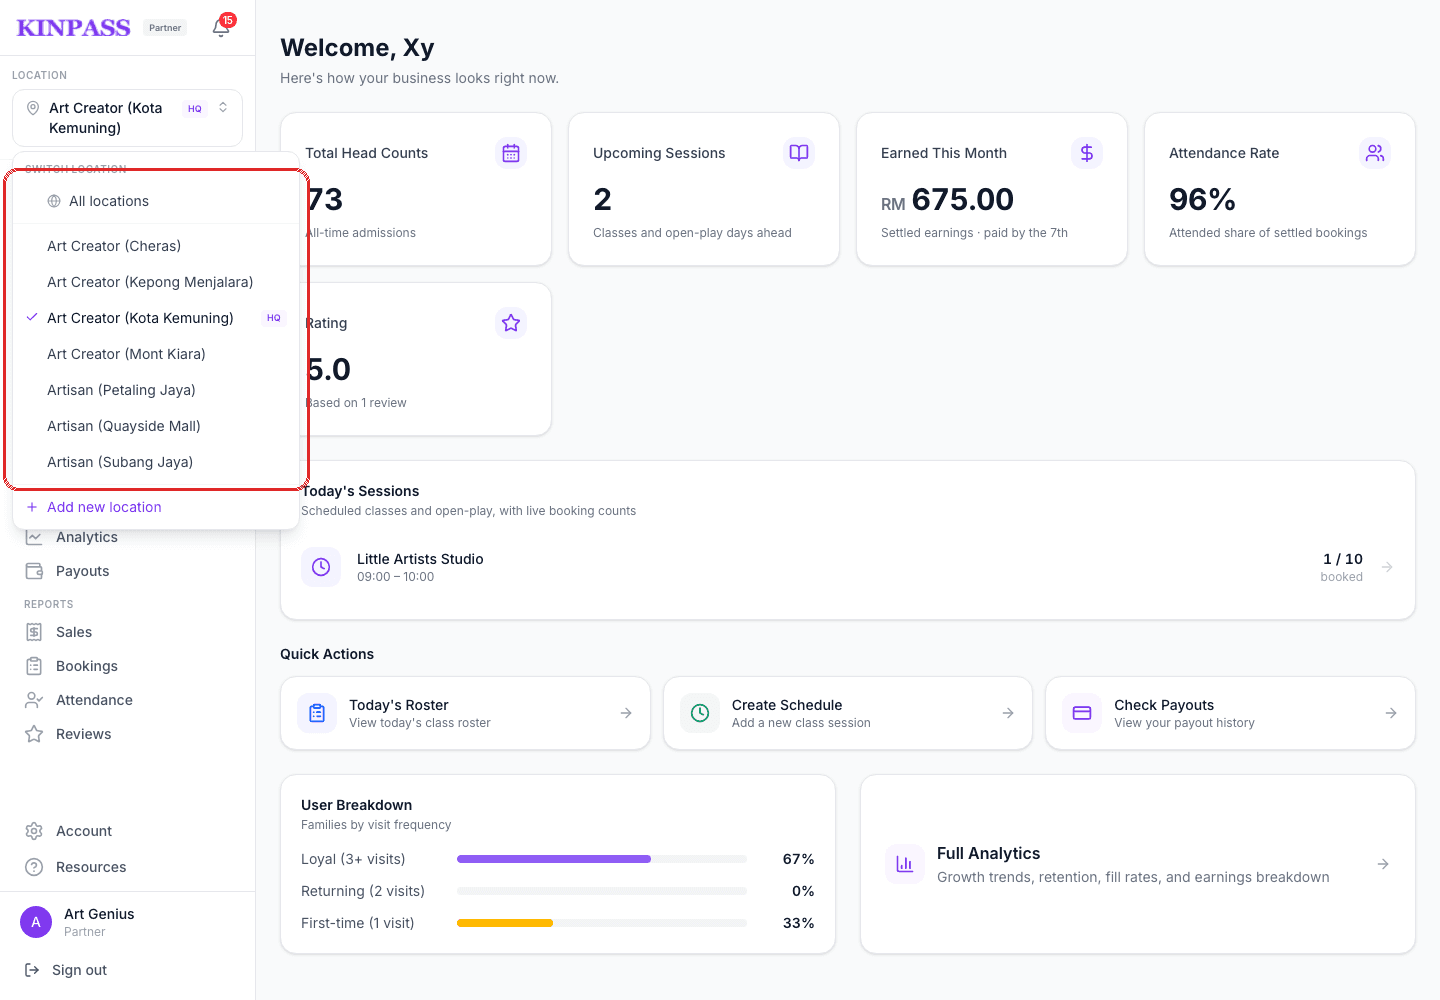
Task: Click the calendar icon in Total Head Counts
Action: tap(511, 153)
